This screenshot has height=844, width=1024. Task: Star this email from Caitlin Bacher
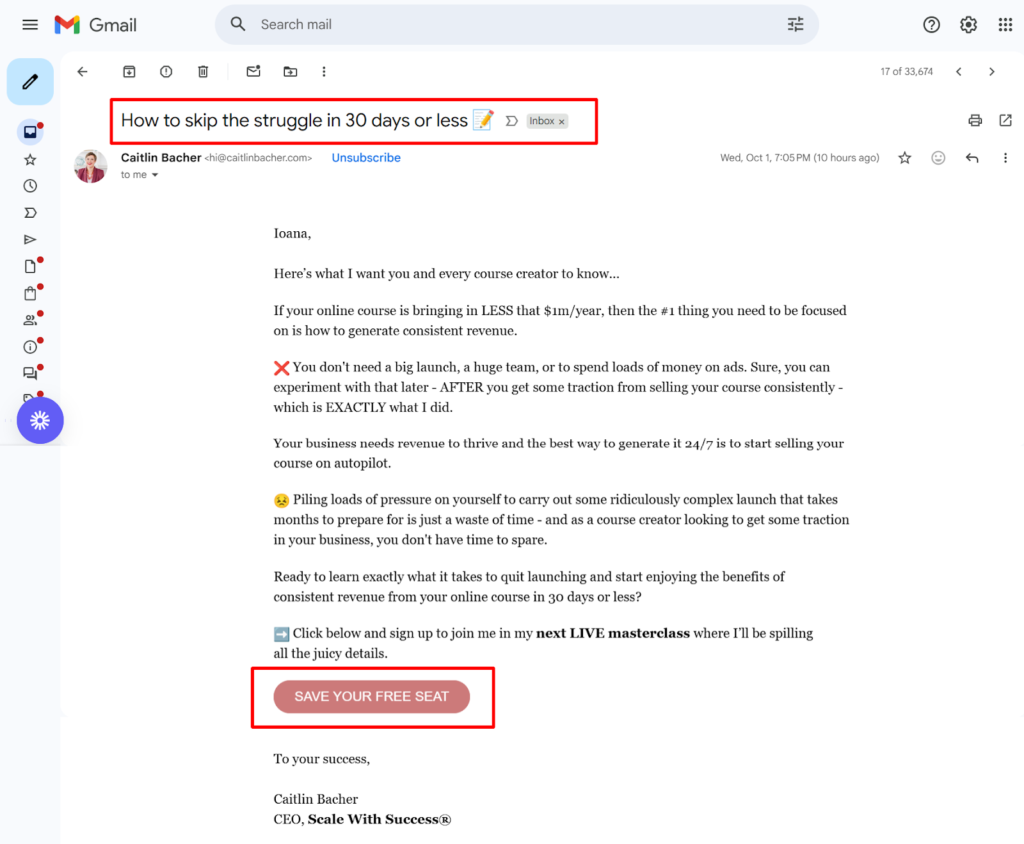click(904, 157)
